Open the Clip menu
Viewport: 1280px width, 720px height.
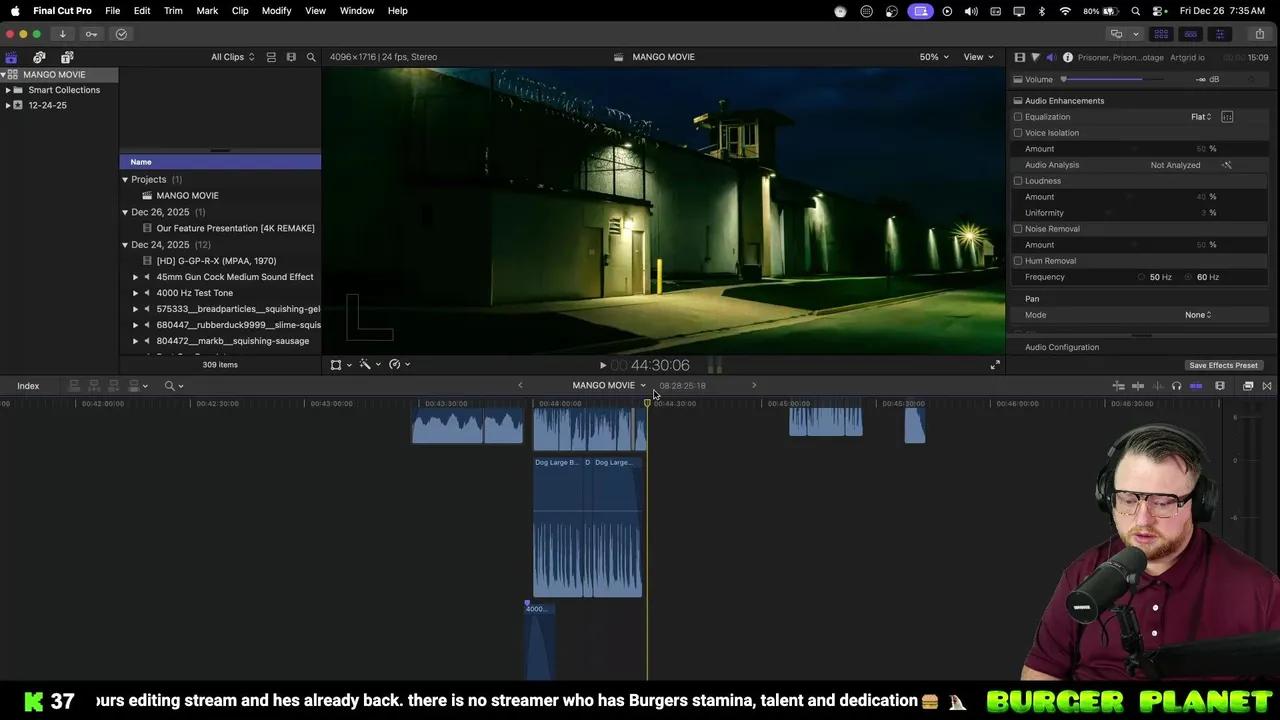pyautogui.click(x=240, y=10)
